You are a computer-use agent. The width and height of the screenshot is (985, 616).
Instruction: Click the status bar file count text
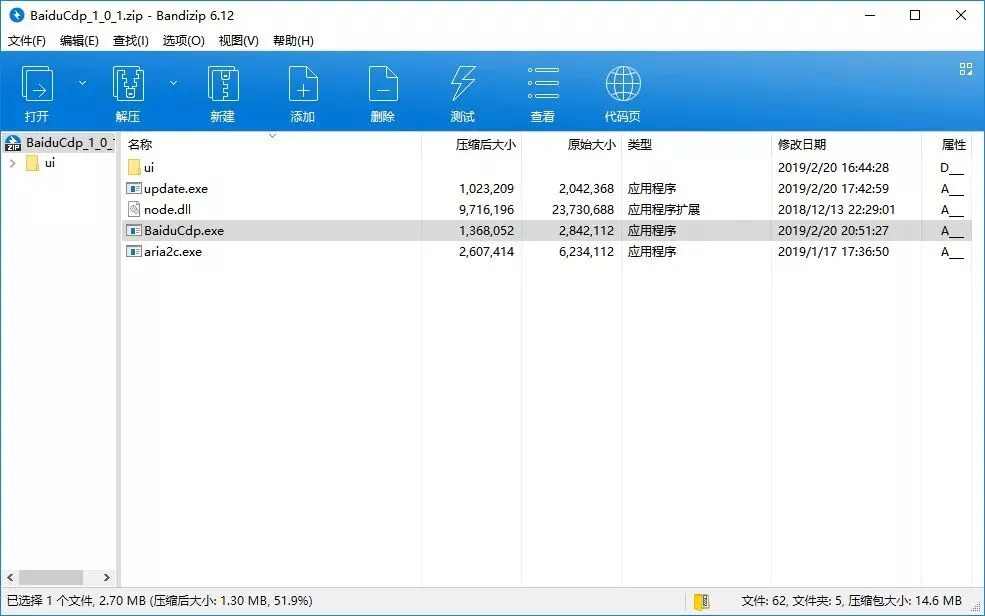point(851,600)
